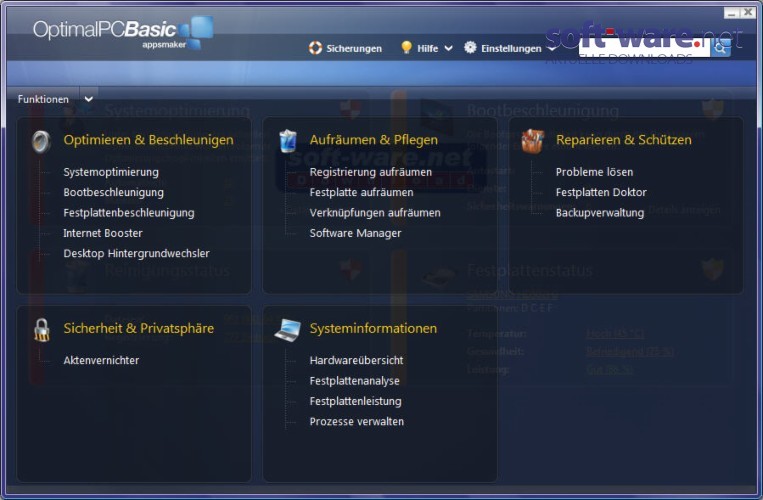The image size is (763, 500).
Task: Close the OptimalPC window
Action: click(x=748, y=13)
